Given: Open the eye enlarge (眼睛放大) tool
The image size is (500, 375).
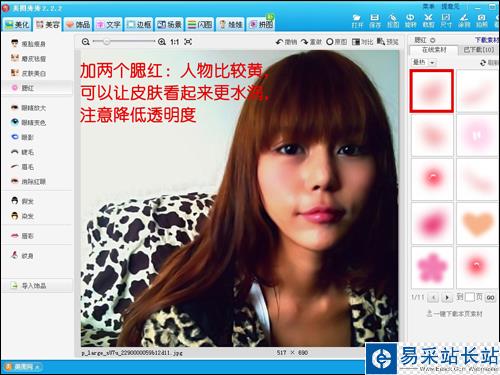Looking at the screenshot, I should 28,108.
